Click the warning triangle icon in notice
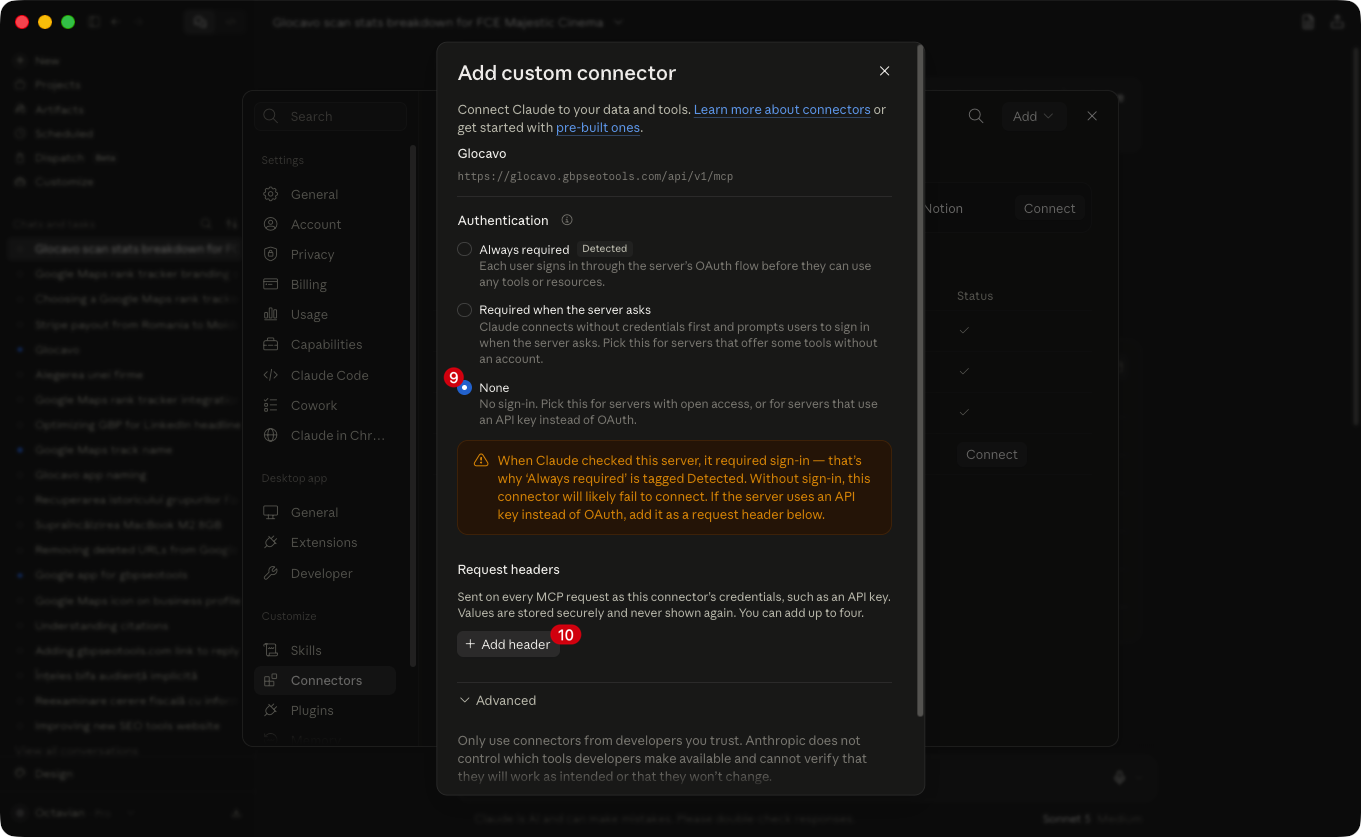 pos(481,461)
